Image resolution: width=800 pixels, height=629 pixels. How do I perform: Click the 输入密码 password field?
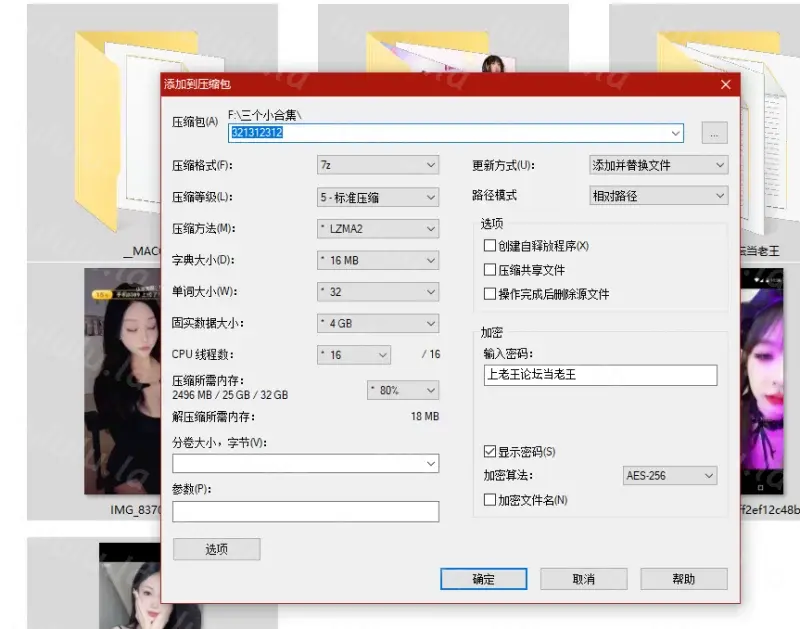[598, 375]
